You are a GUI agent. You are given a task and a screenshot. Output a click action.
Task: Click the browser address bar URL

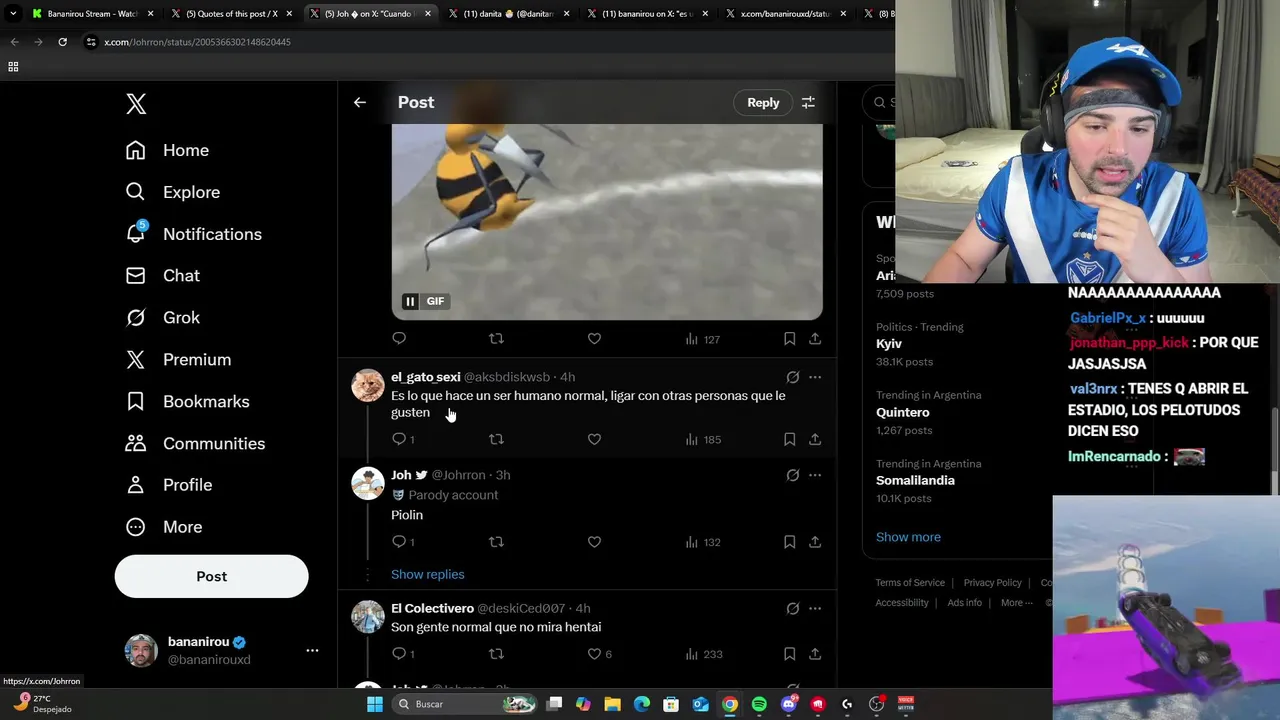198,42
